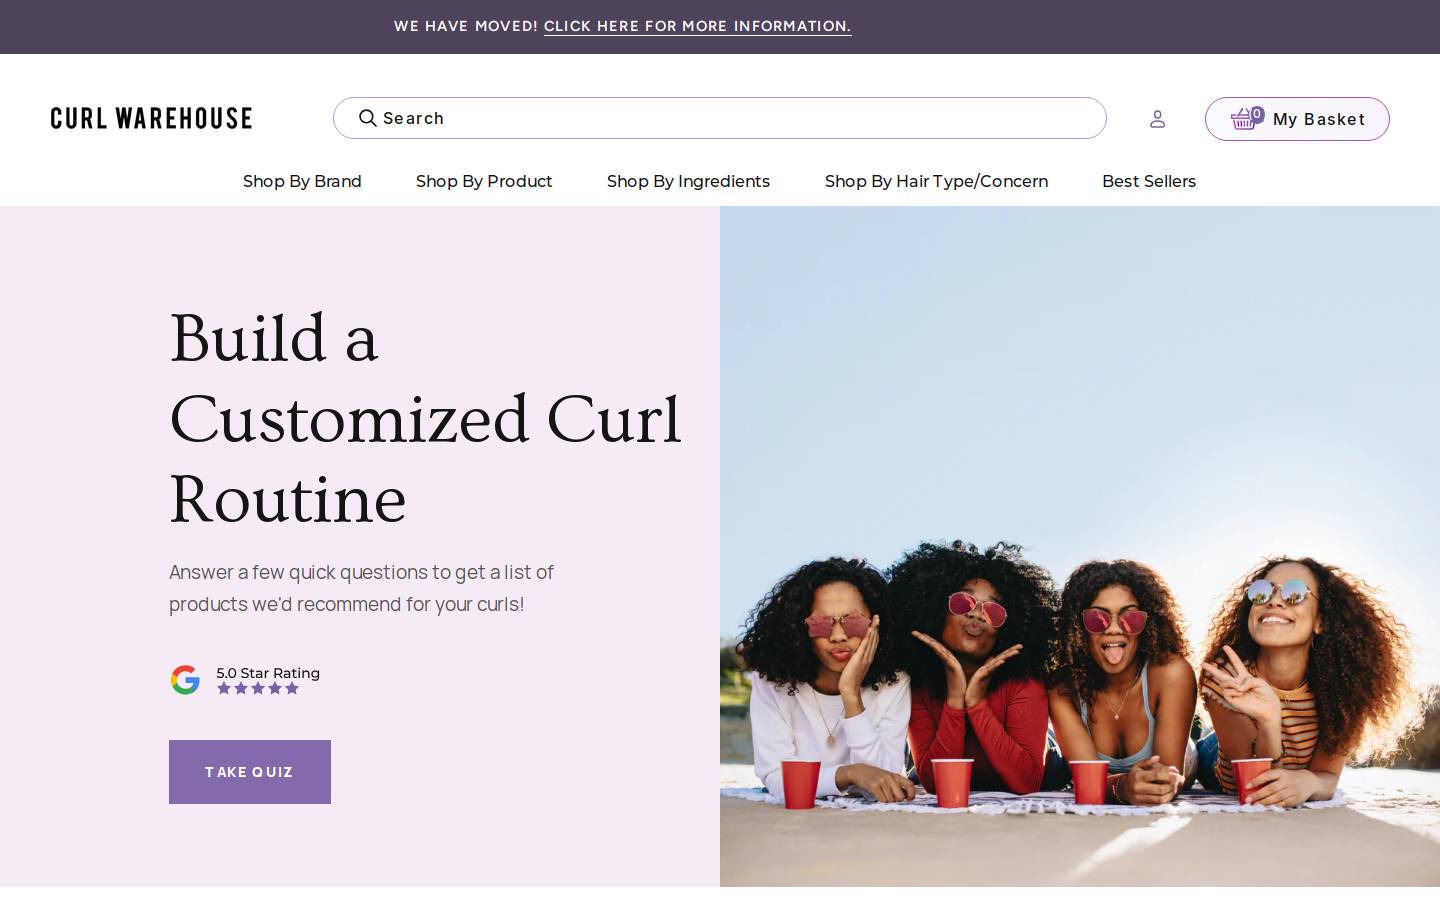
Task: Click 'Build a Customized Curl Routine' heading
Action: (x=425, y=418)
